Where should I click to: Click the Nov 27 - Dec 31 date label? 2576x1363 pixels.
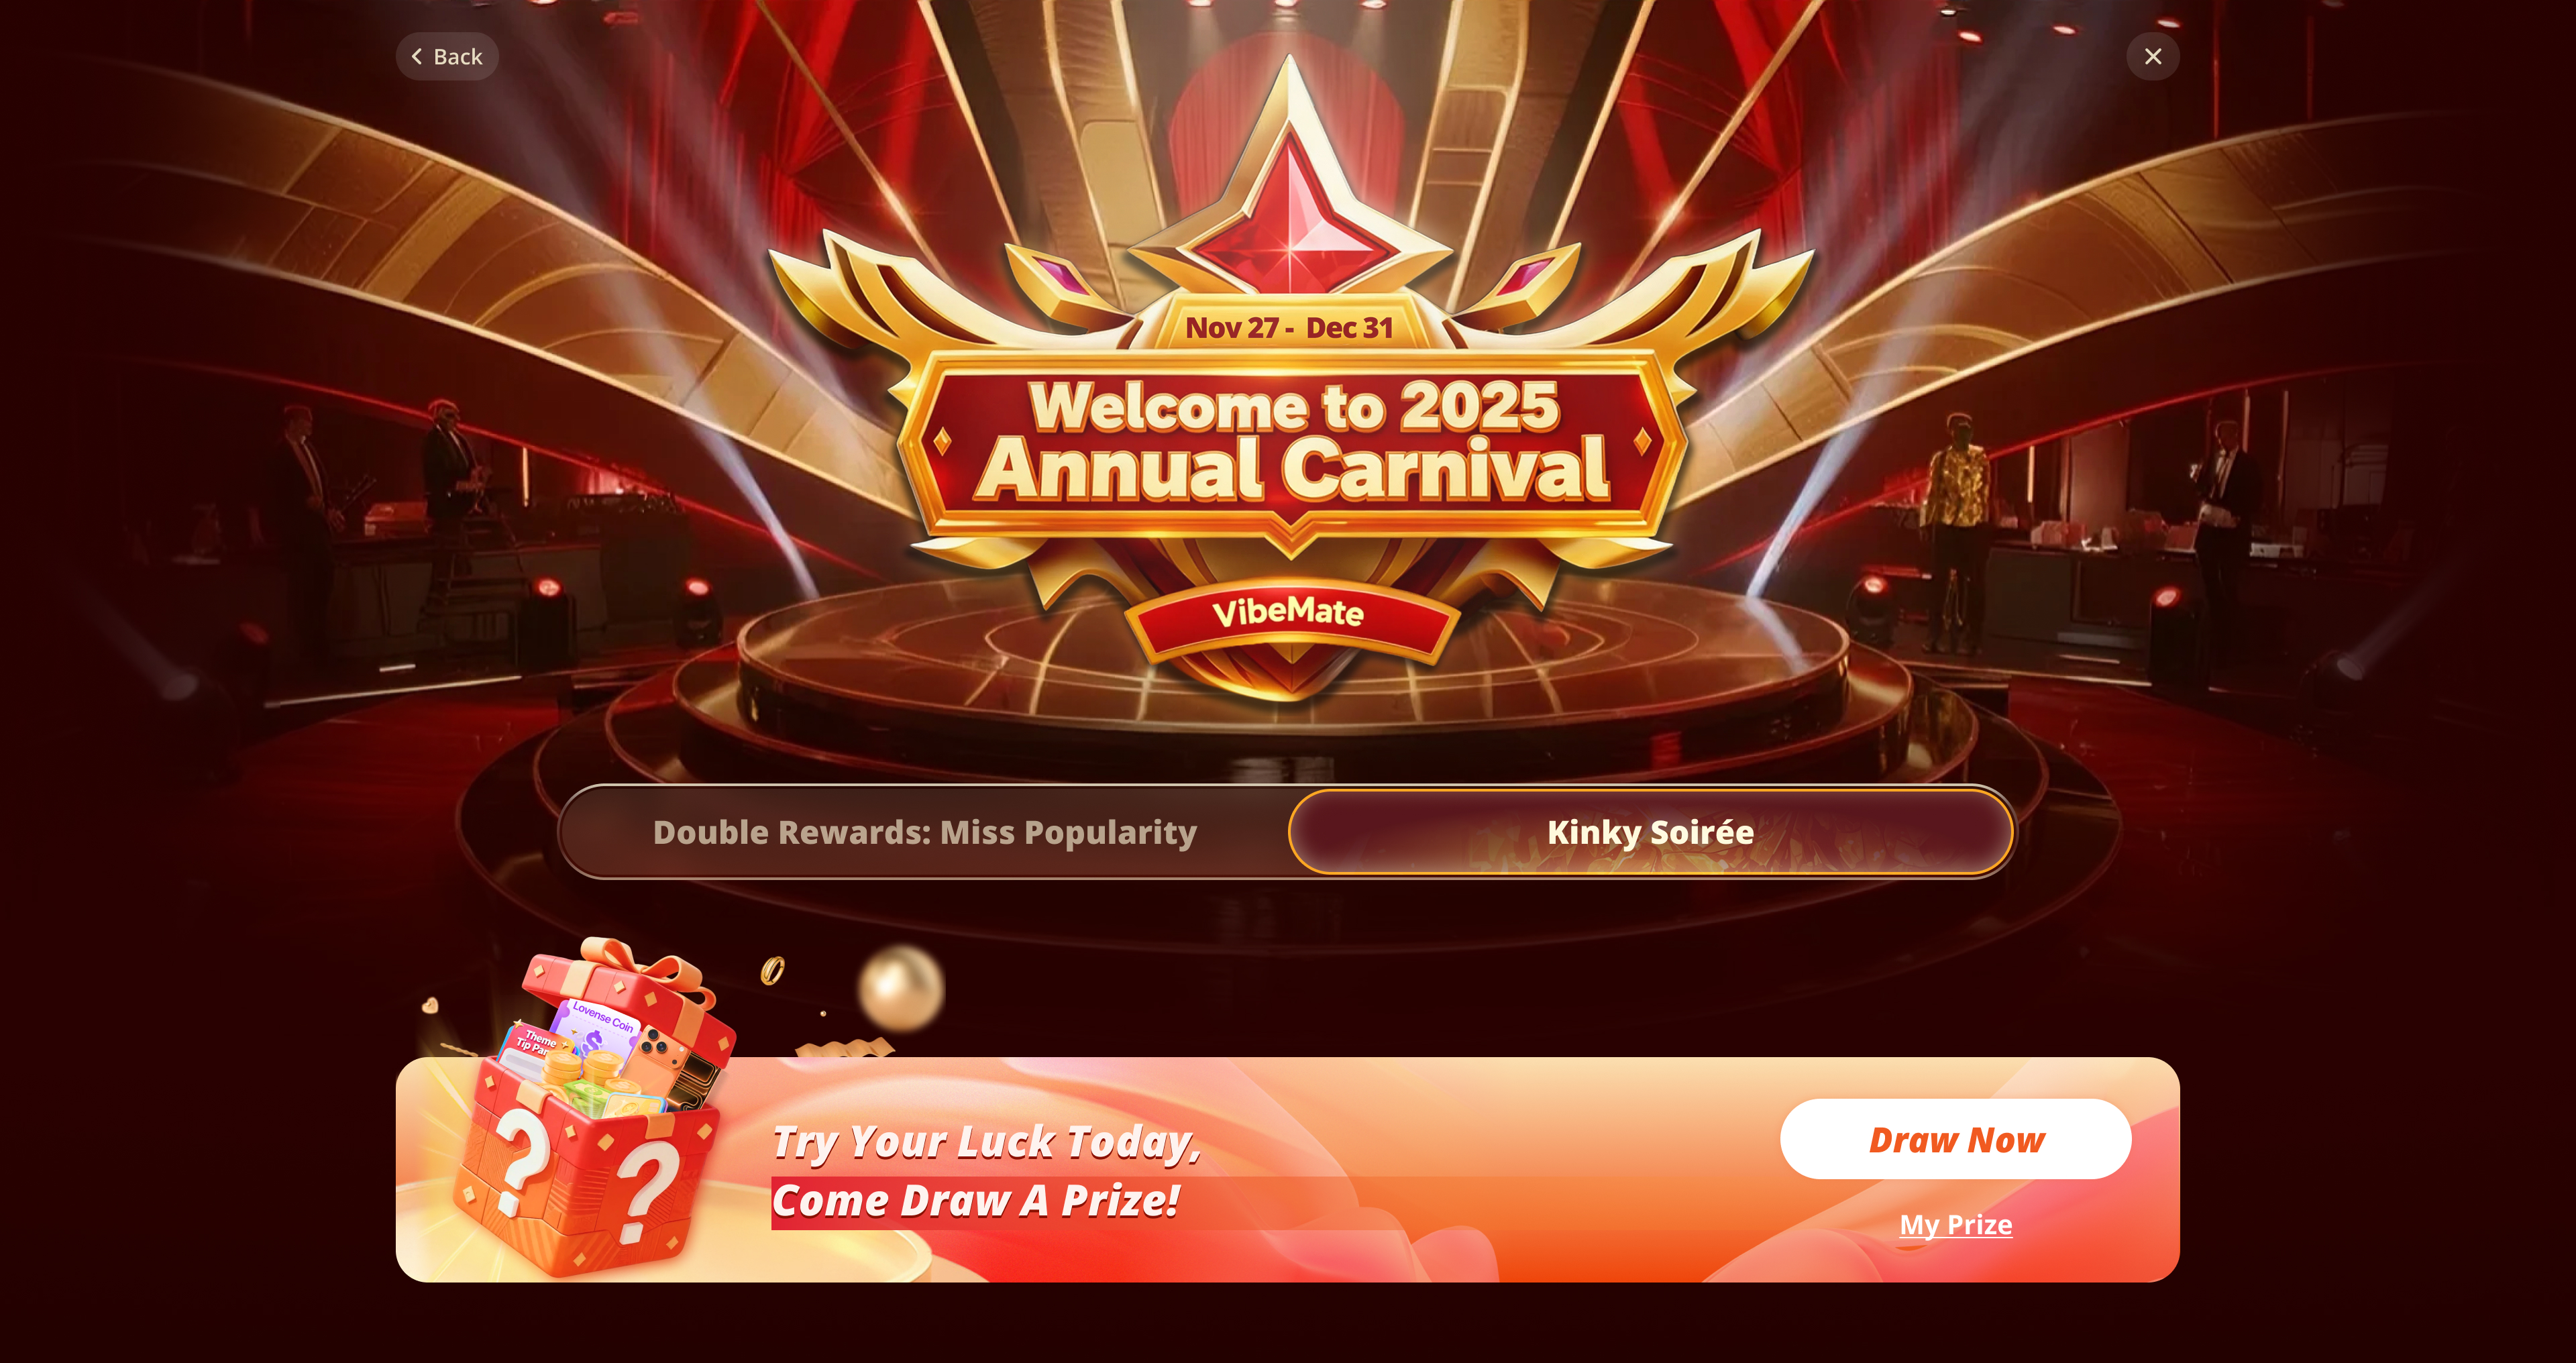coord(1289,328)
